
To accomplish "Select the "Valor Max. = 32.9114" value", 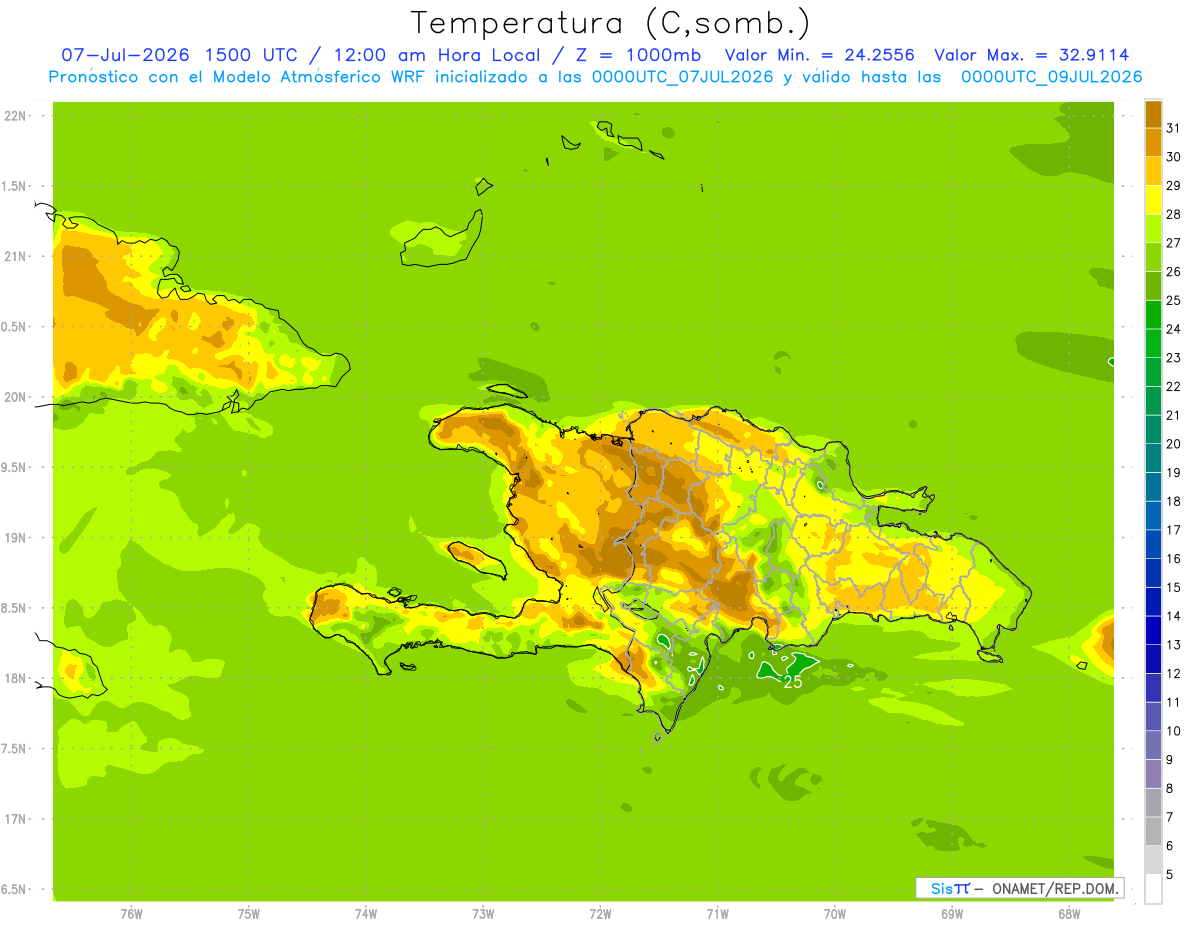I will [1032, 55].
